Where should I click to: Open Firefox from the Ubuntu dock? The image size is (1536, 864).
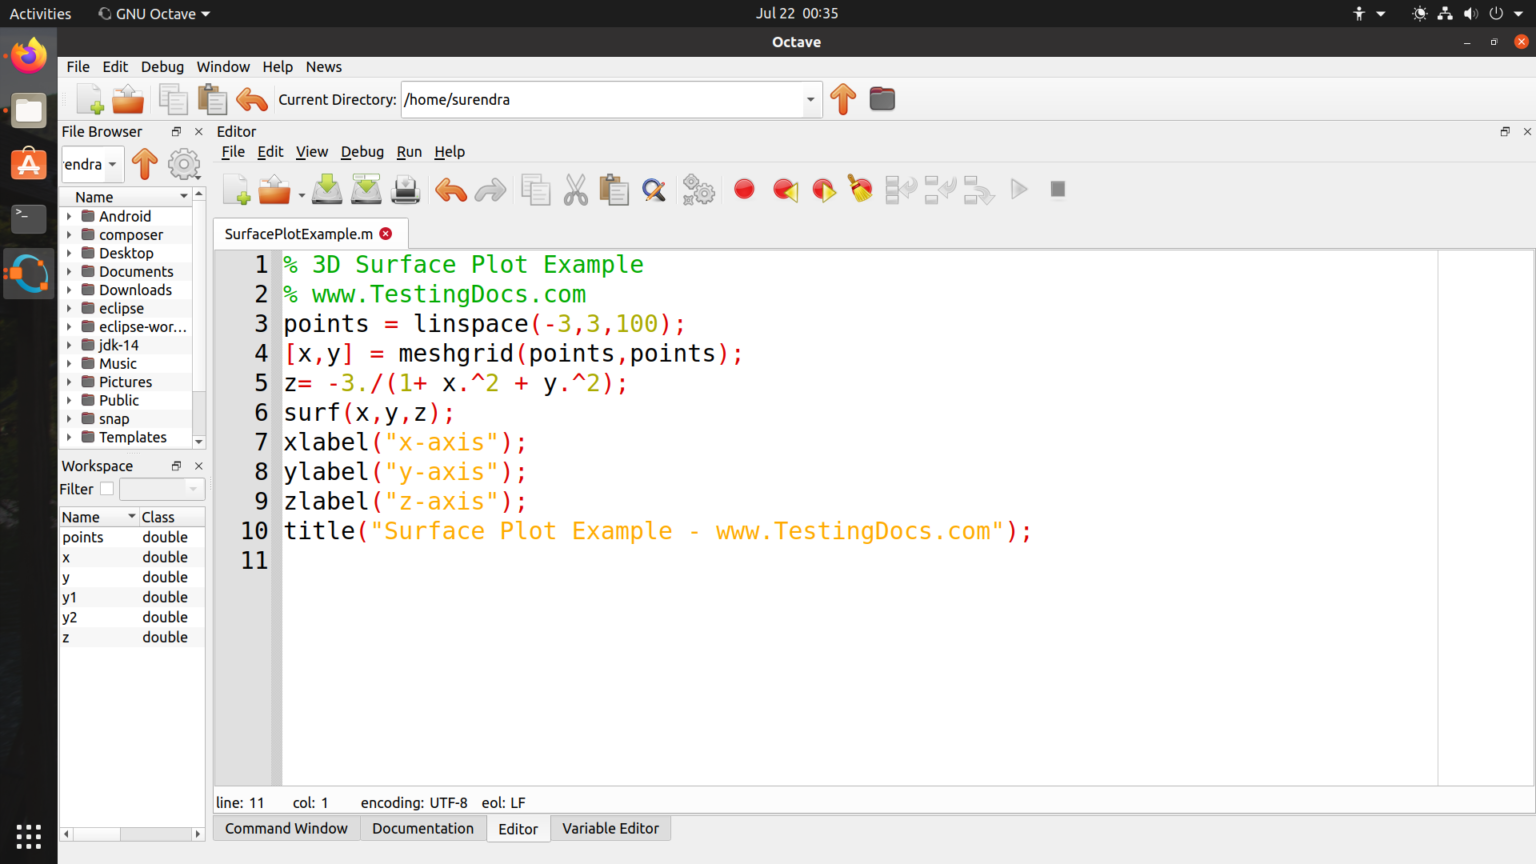click(x=29, y=56)
